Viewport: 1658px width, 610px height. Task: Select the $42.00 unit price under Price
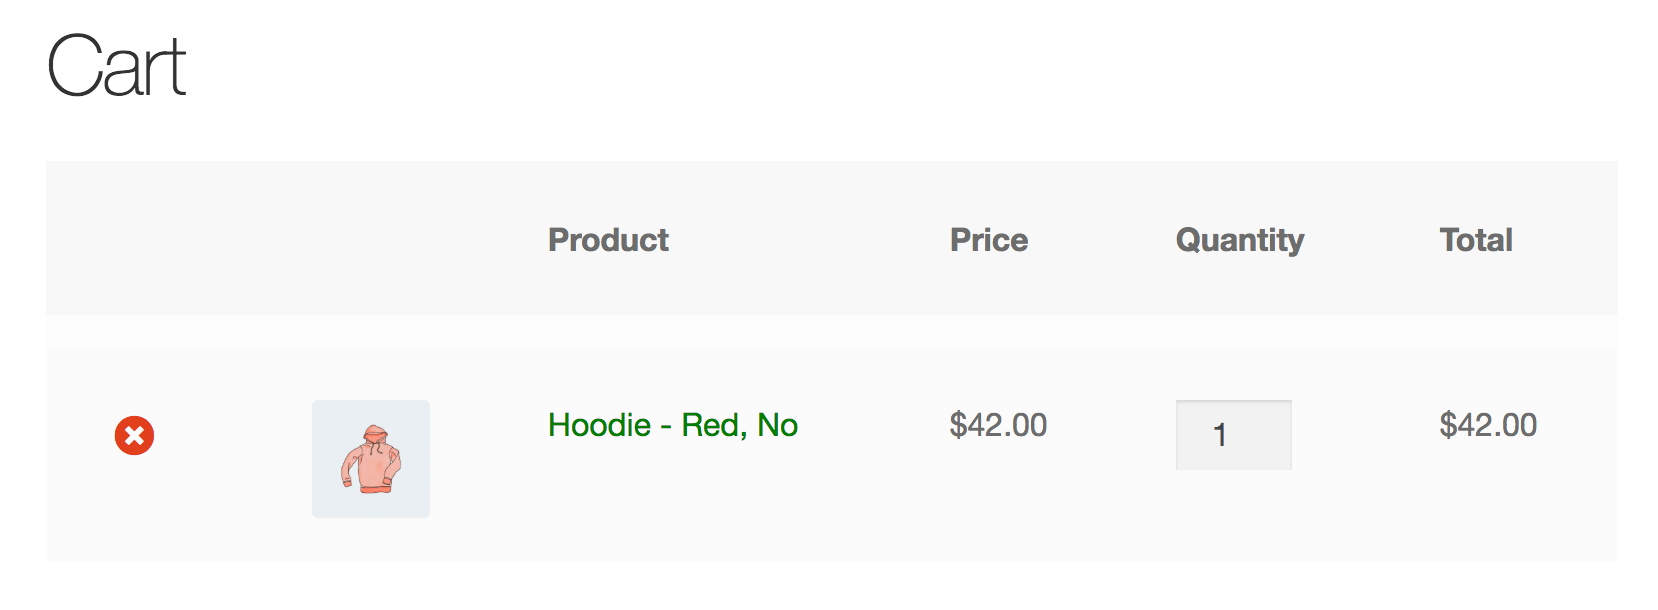(x=998, y=425)
